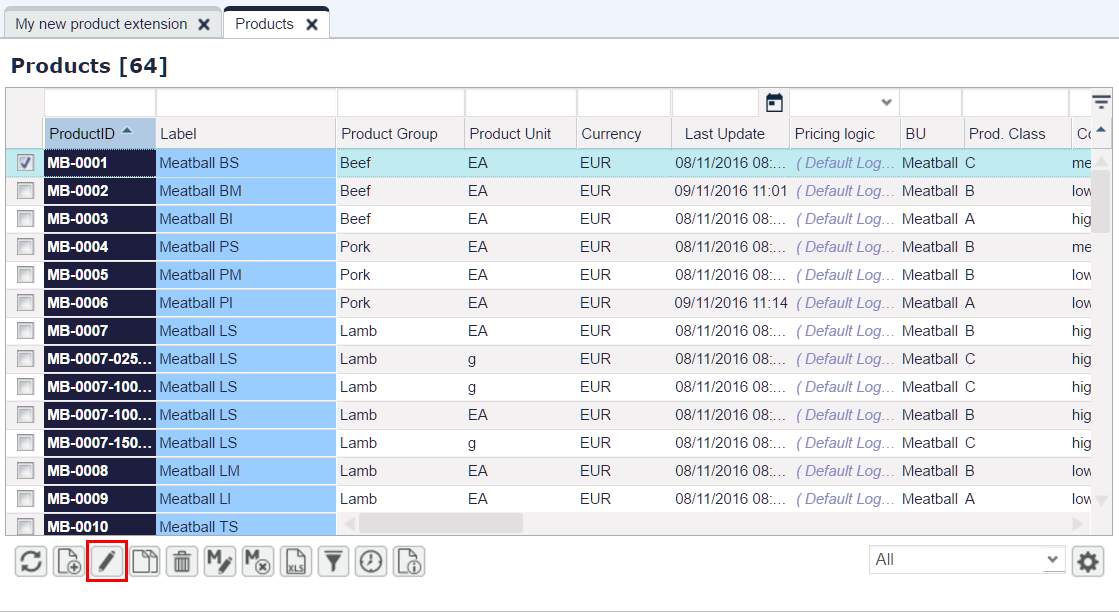Export the table via the XLS icon
The width and height of the screenshot is (1119, 612).
(x=295, y=561)
